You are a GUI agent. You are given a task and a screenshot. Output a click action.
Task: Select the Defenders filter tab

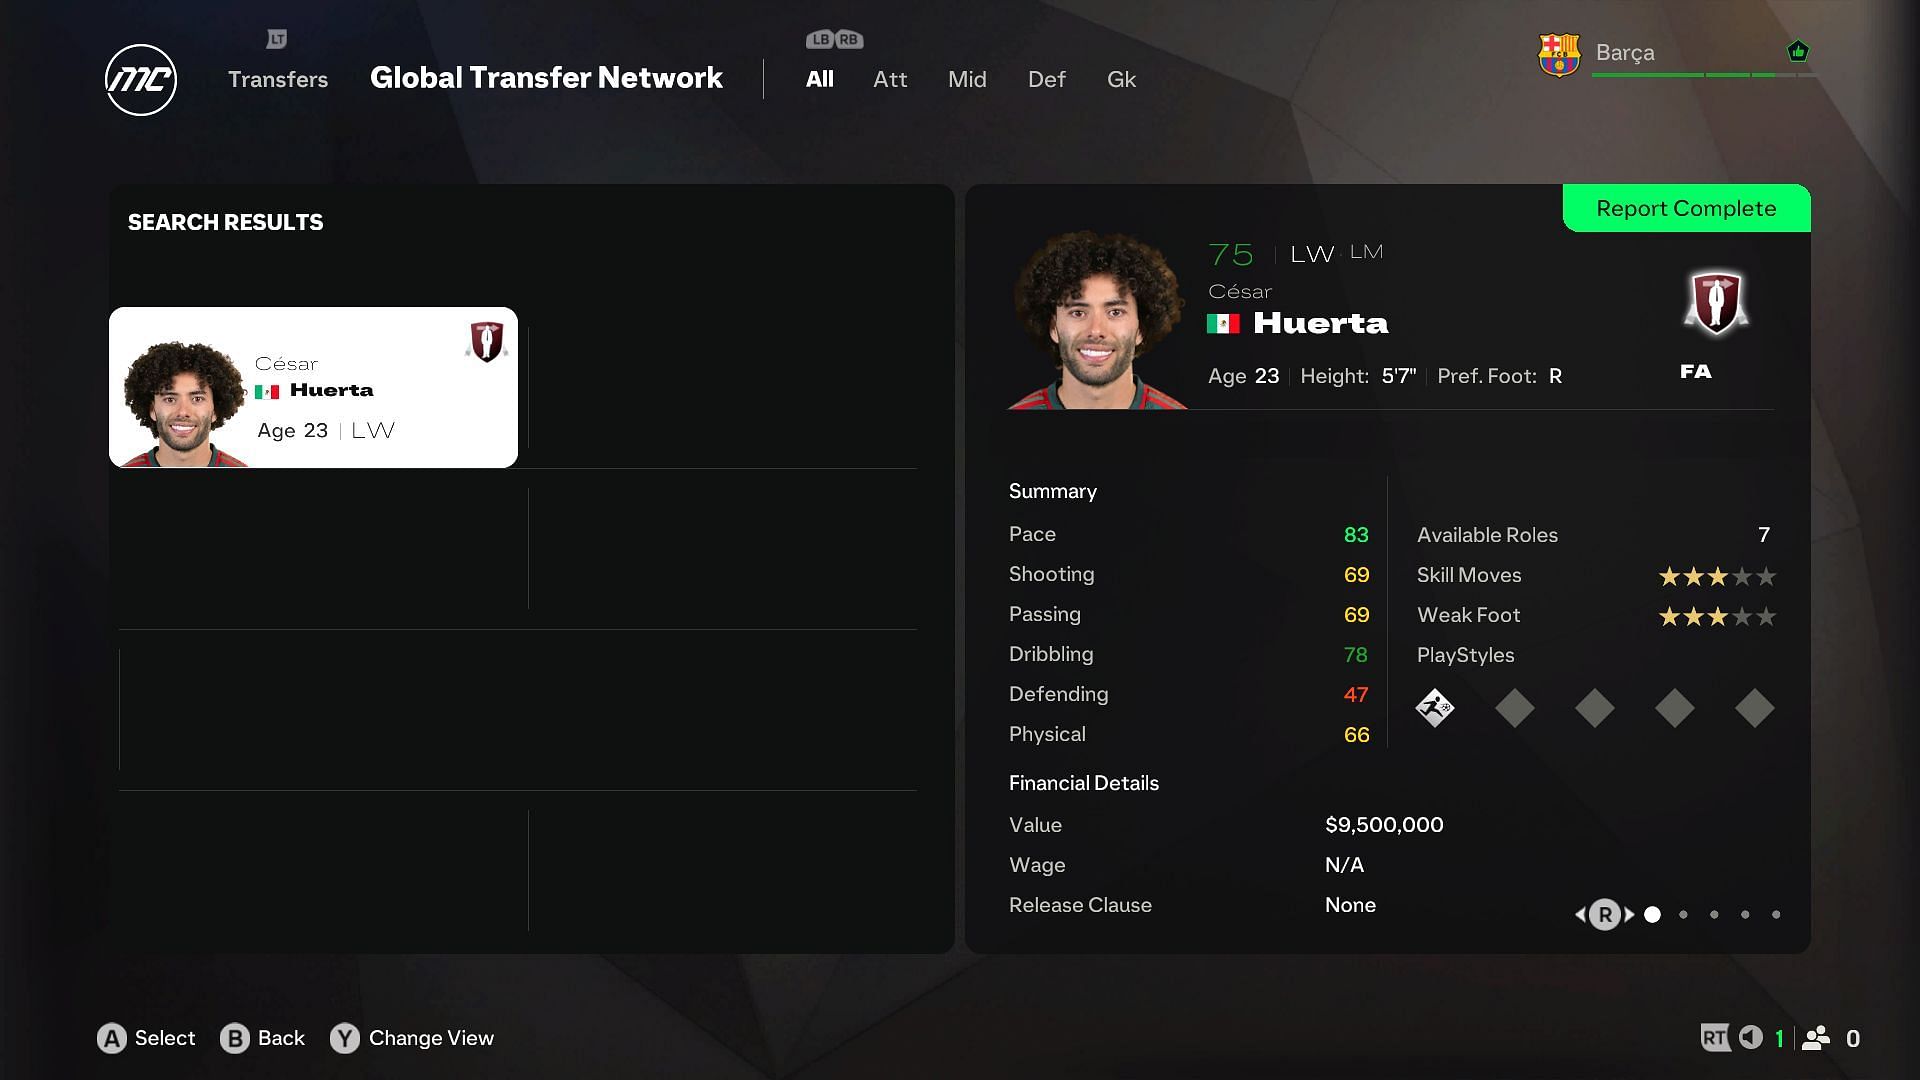tap(1046, 79)
